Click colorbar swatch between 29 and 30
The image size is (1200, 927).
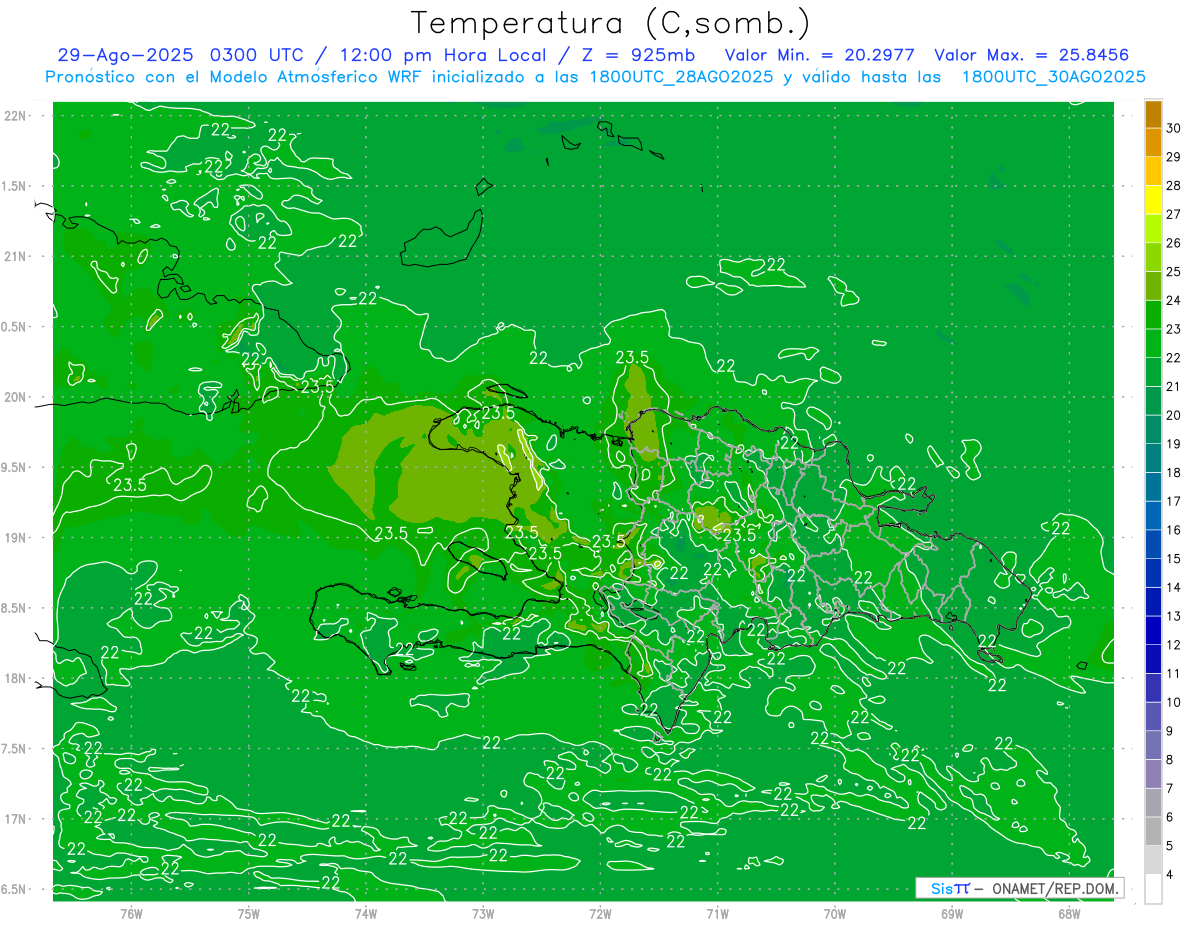1153,143
